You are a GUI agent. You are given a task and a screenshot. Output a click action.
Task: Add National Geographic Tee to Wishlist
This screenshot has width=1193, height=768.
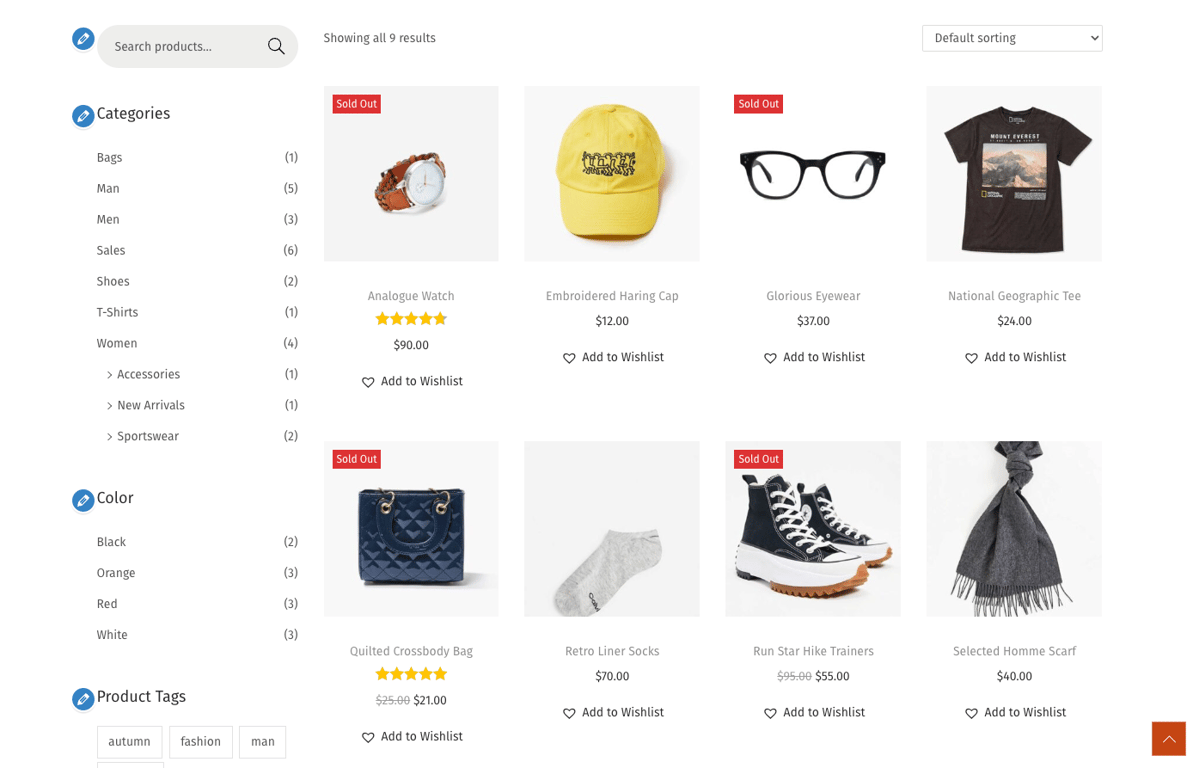click(x=1014, y=356)
